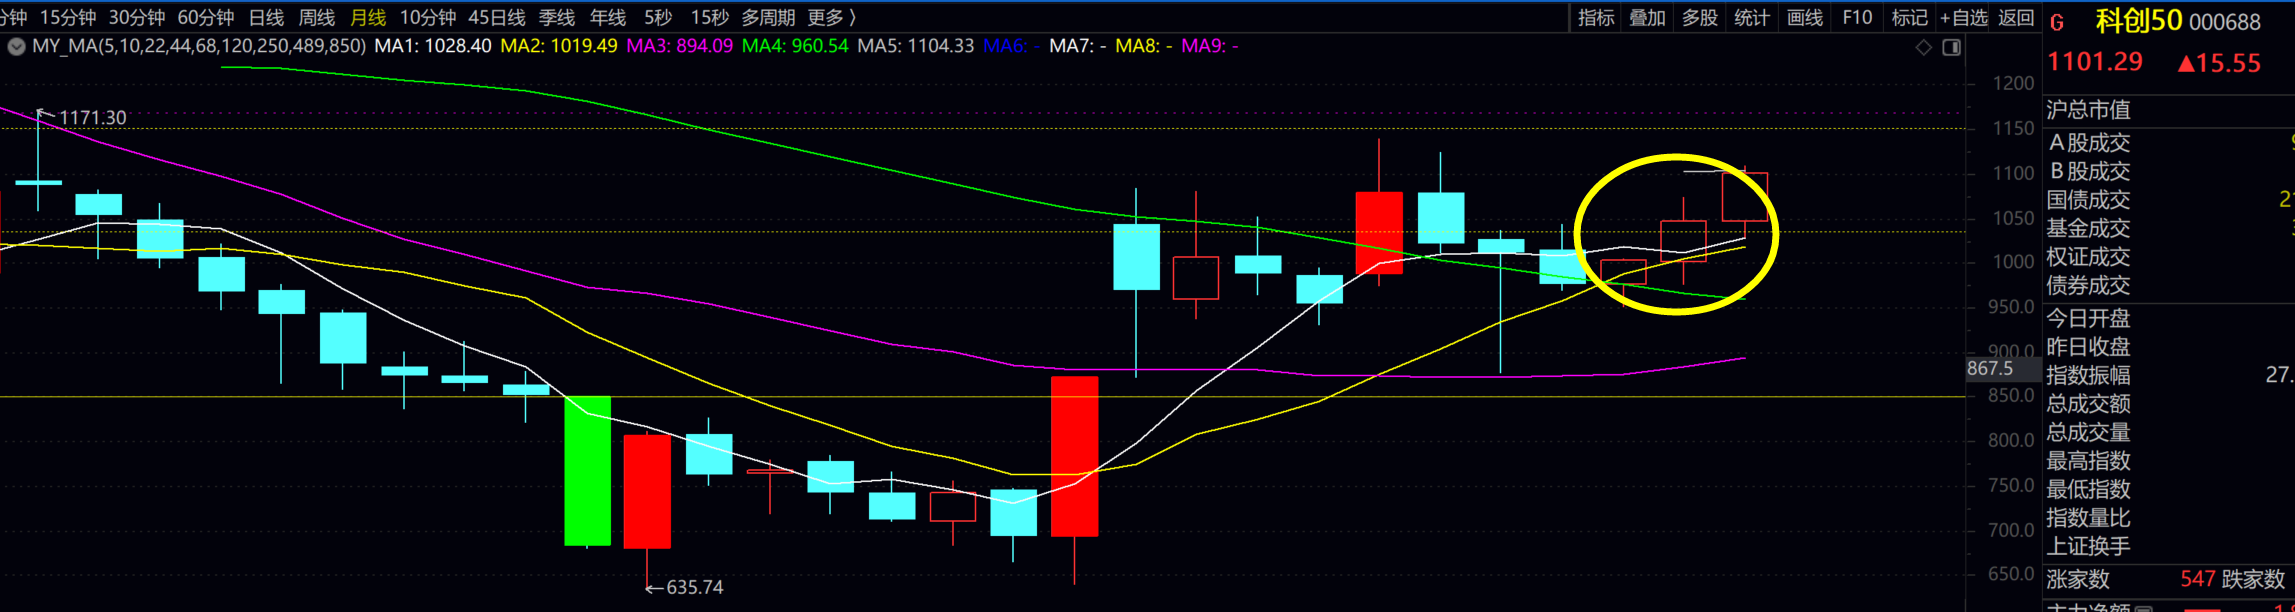Viewport: 2295px width, 612px height.
Task: Open the 多周期 multi-period view
Action: [x=768, y=17]
